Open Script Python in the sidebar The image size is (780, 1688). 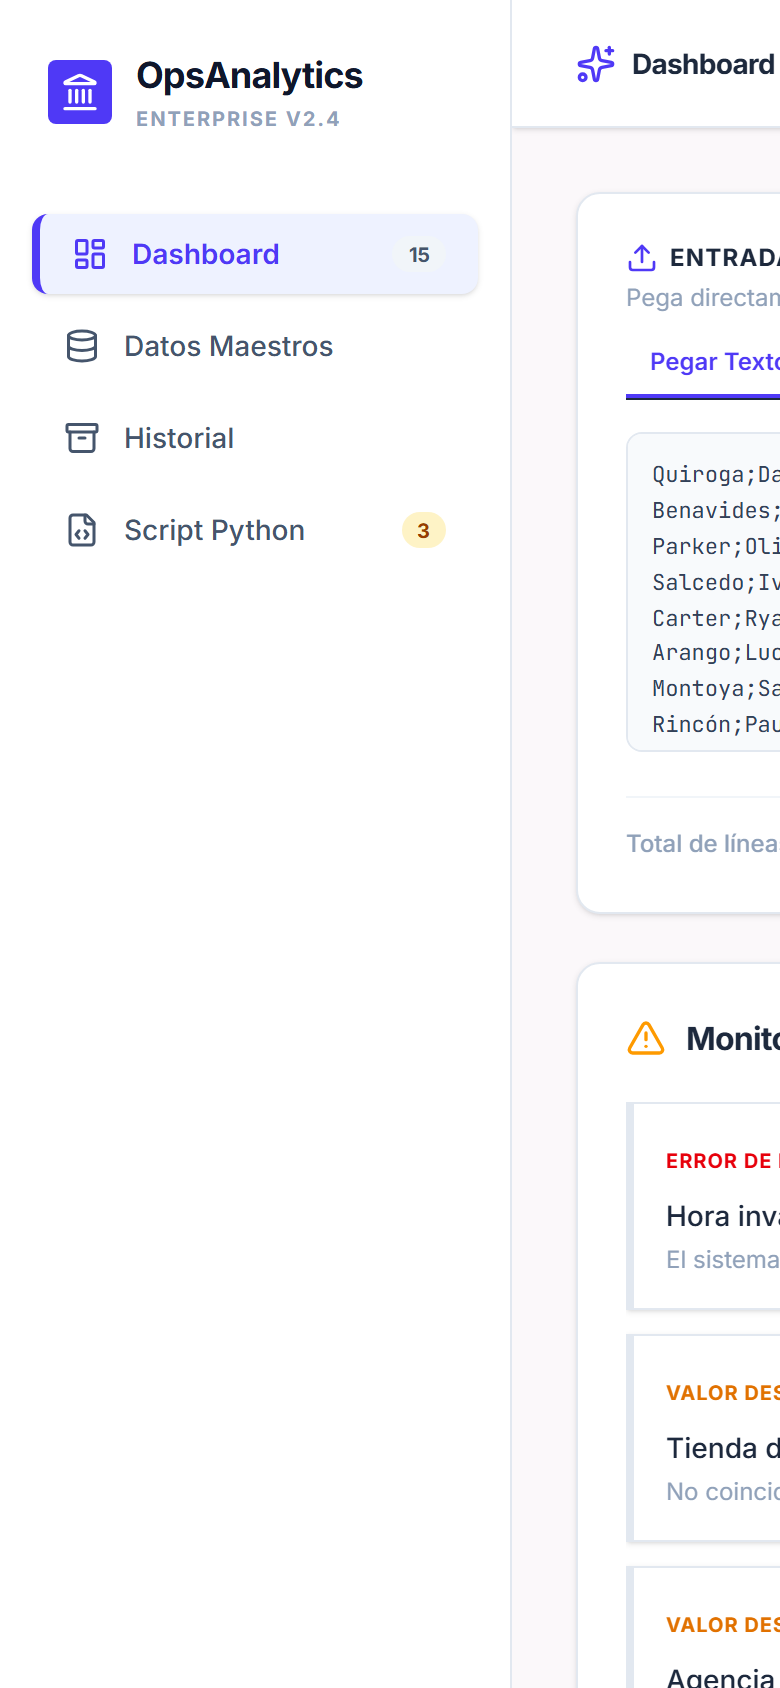click(256, 530)
